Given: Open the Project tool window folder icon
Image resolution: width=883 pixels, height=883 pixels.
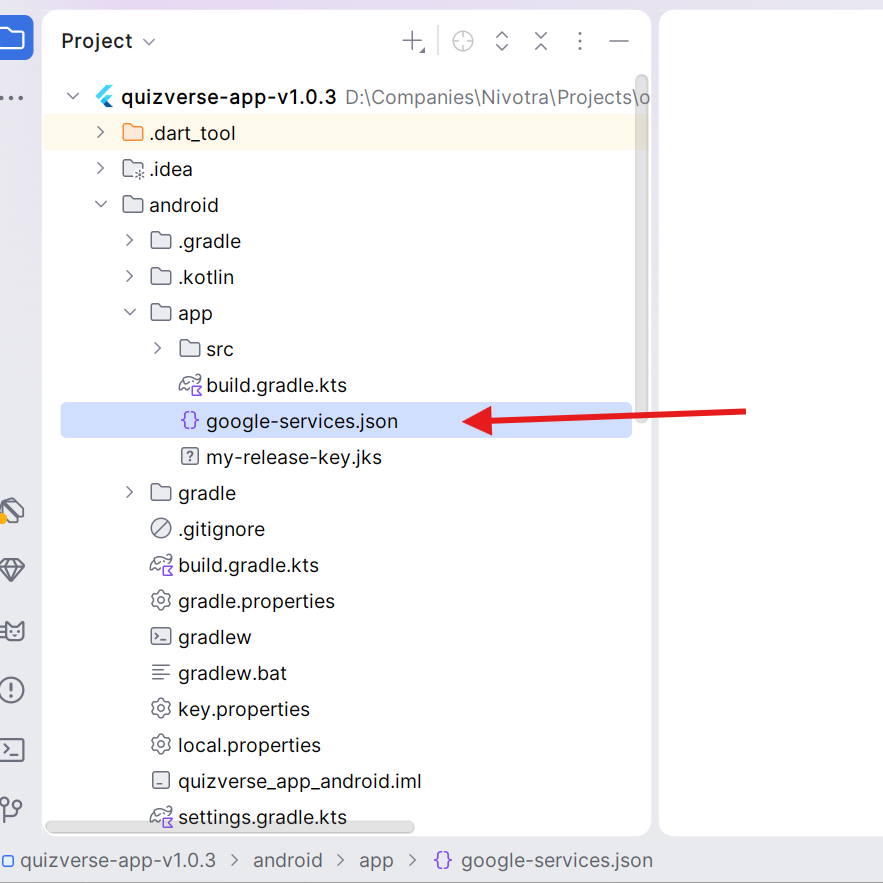Looking at the screenshot, I should click(x=14, y=38).
